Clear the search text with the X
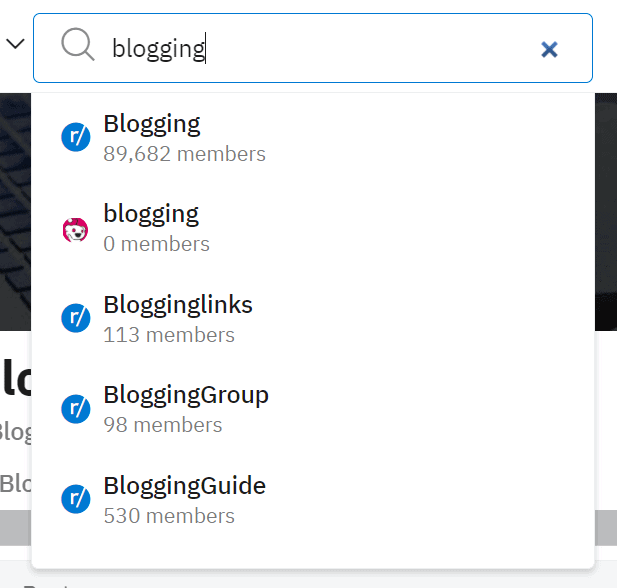Viewport: 617px width, 588px height. point(549,49)
